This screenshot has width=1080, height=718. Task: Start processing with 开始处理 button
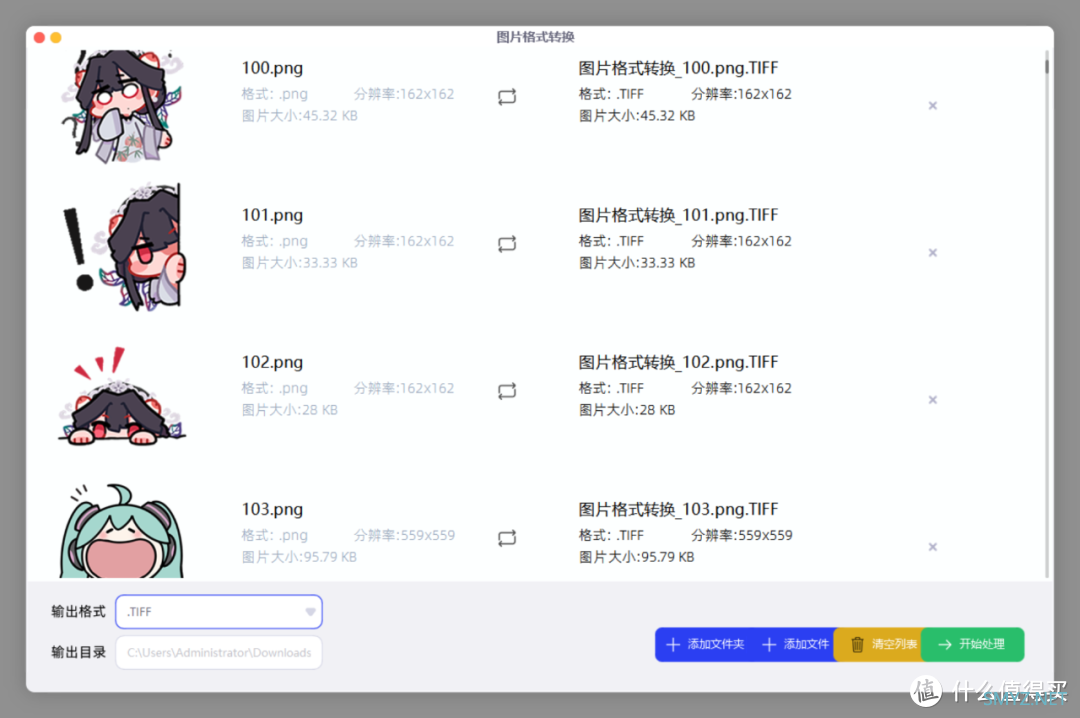[973, 644]
